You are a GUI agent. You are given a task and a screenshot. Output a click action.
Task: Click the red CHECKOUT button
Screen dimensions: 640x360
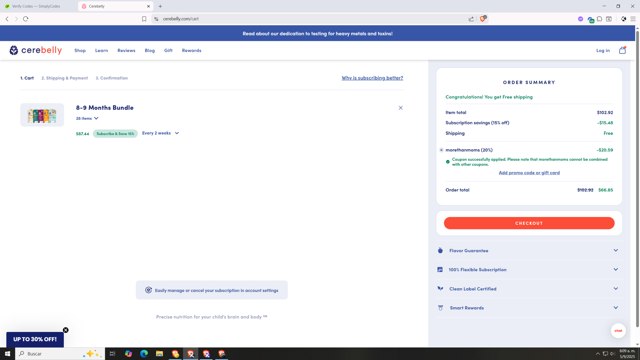point(529,223)
